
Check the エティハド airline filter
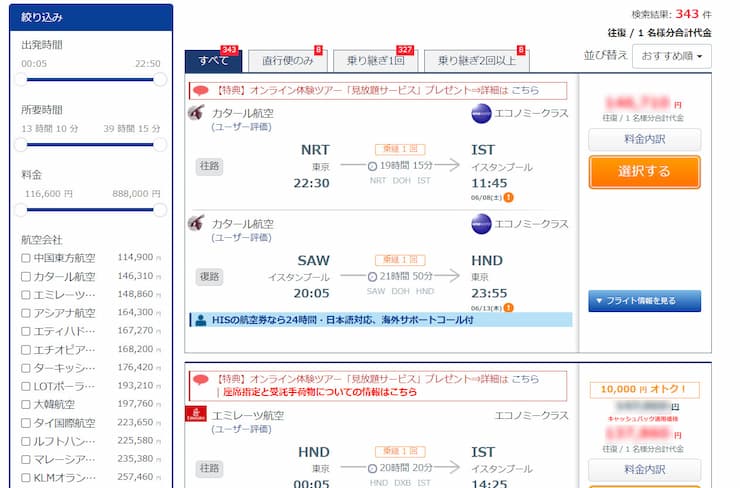(26, 331)
